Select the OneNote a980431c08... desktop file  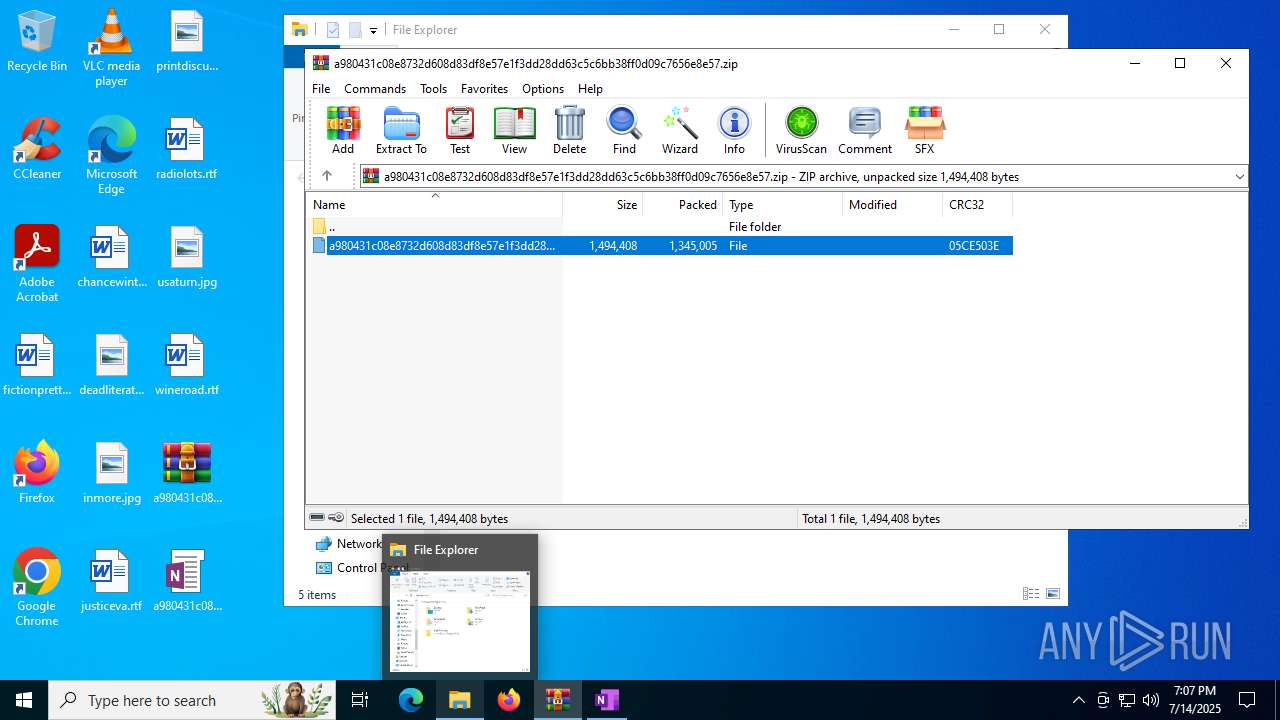click(186, 580)
